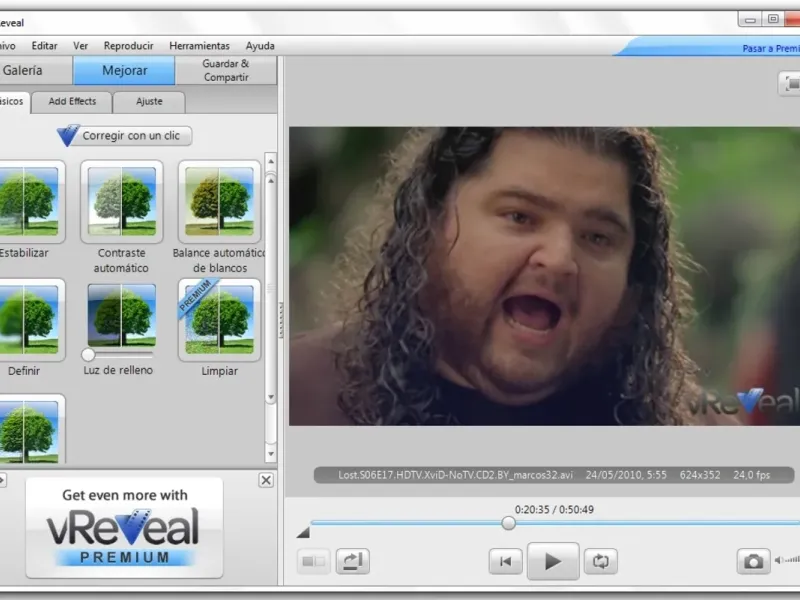This screenshot has height=600, width=800.
Task: Select the Luz de relleno effect
Action: [x=121, y=315]
